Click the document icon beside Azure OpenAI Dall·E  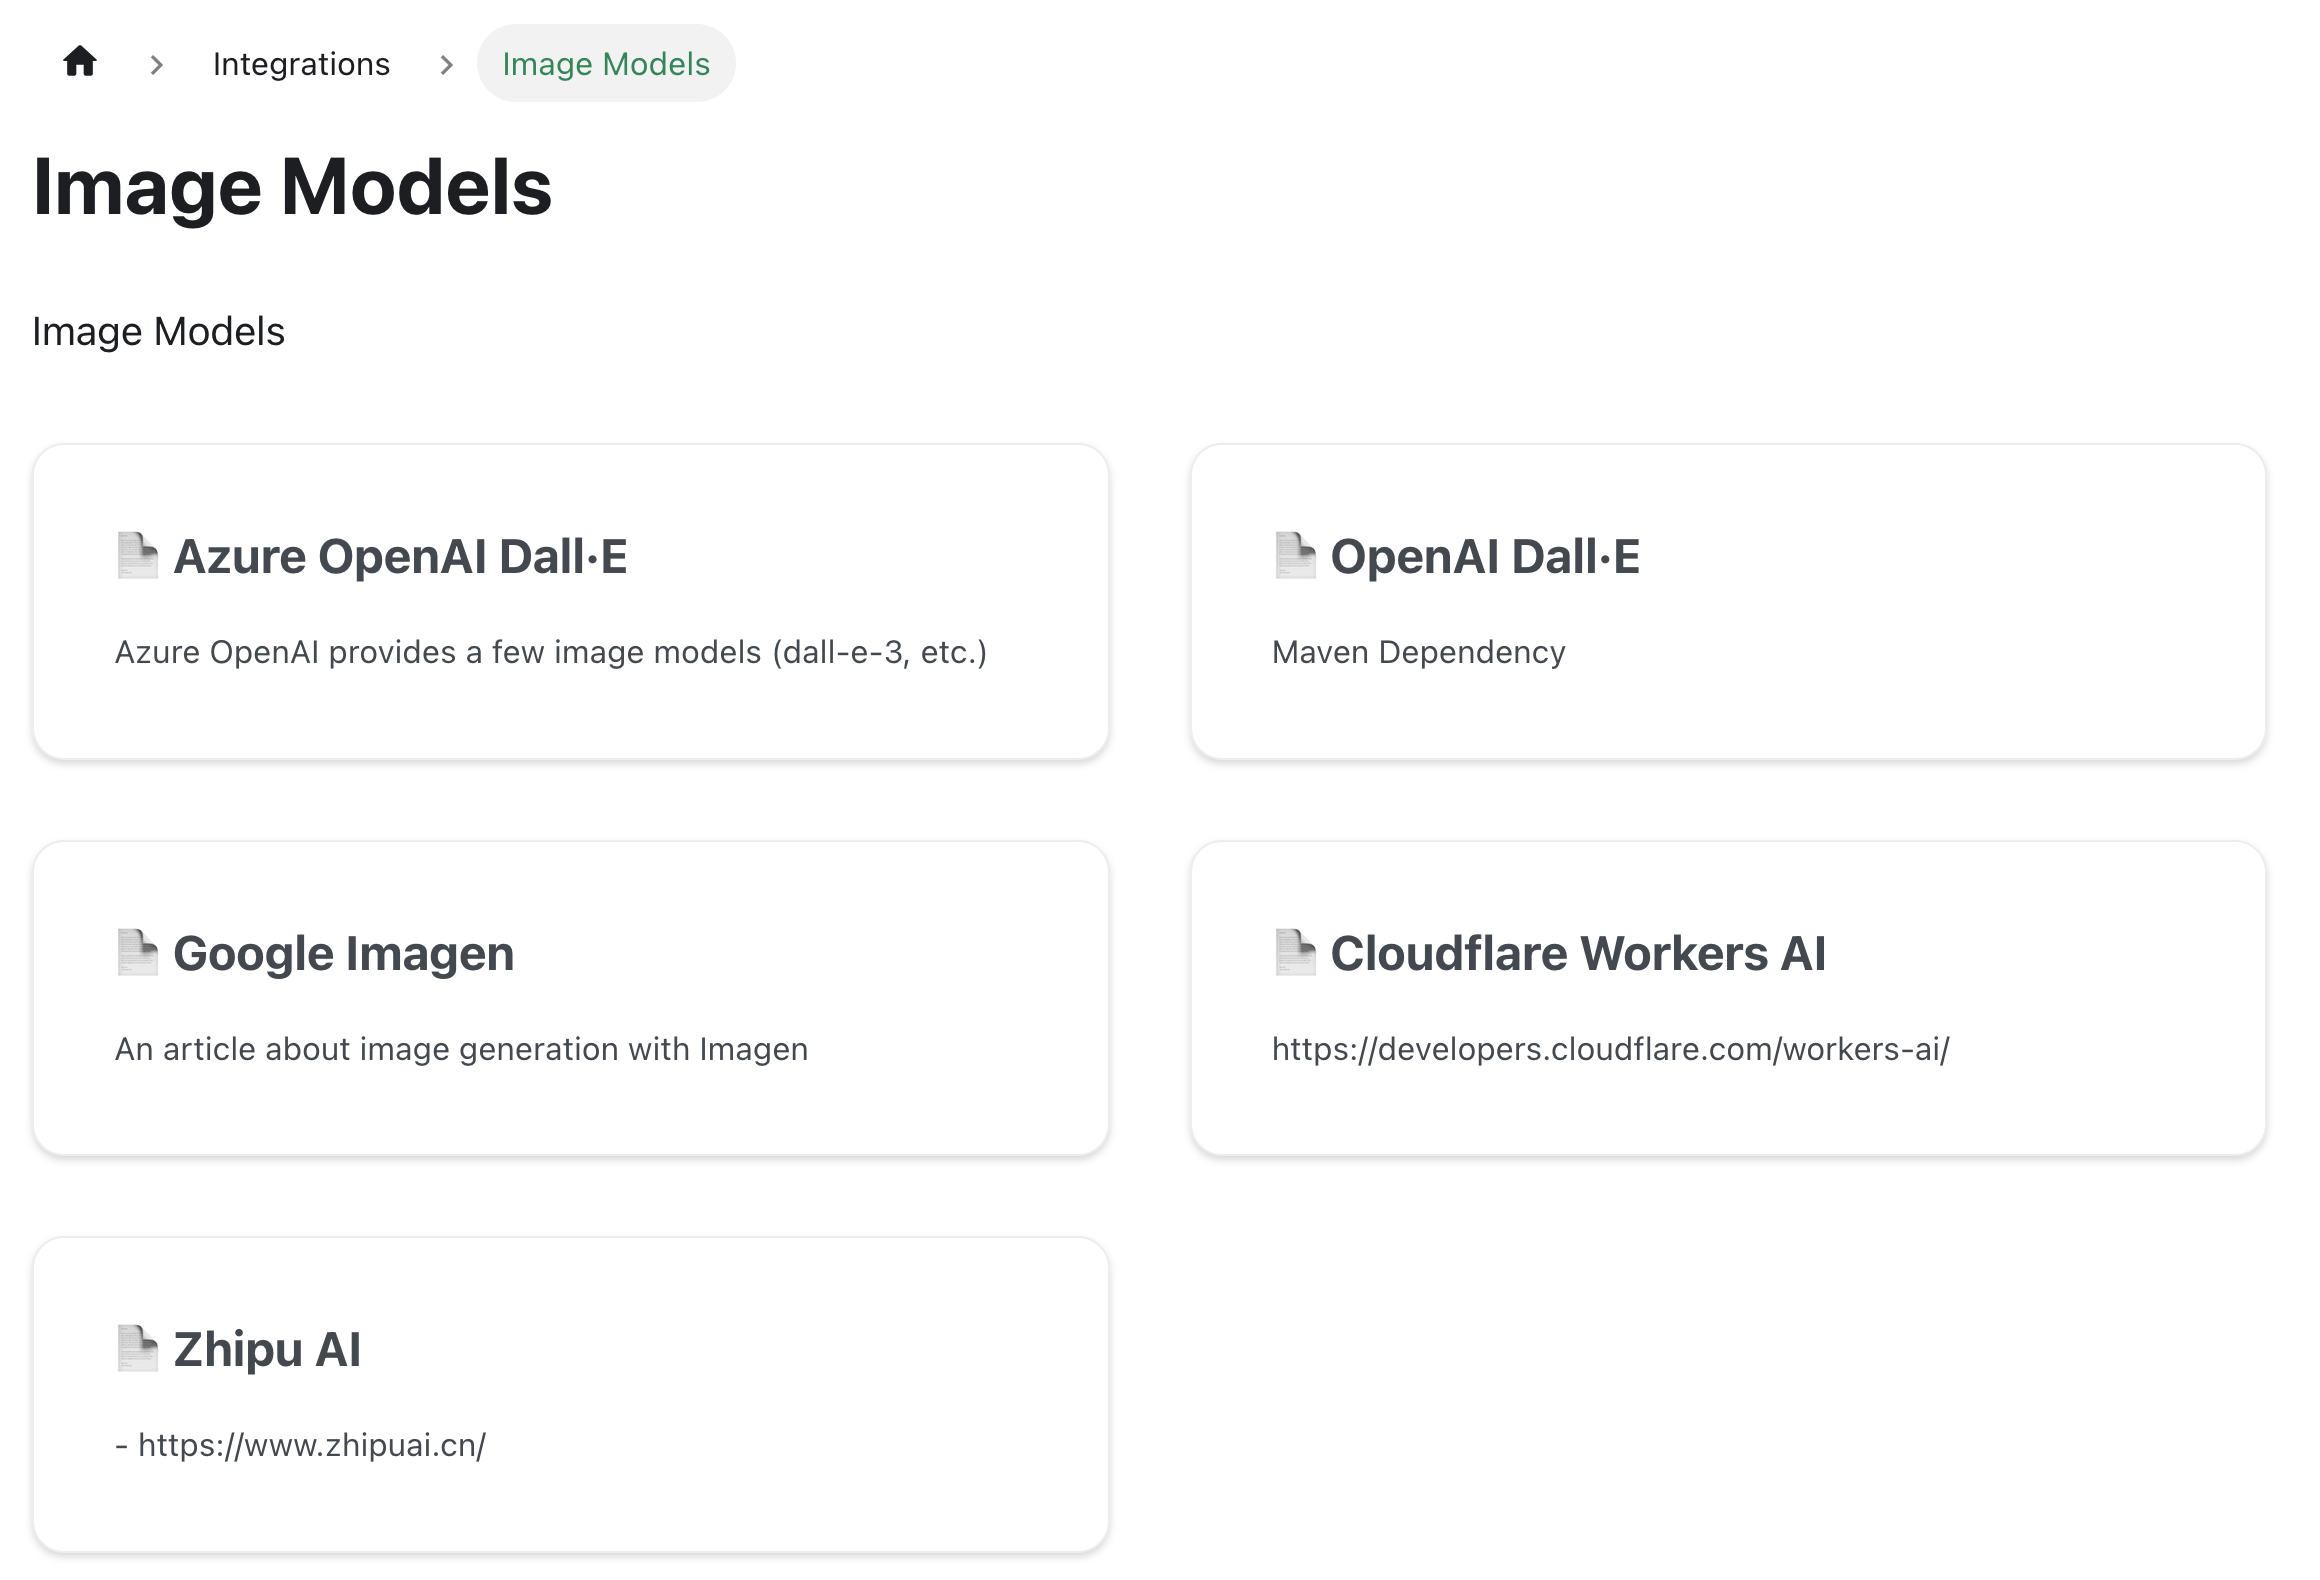point(137,555)
